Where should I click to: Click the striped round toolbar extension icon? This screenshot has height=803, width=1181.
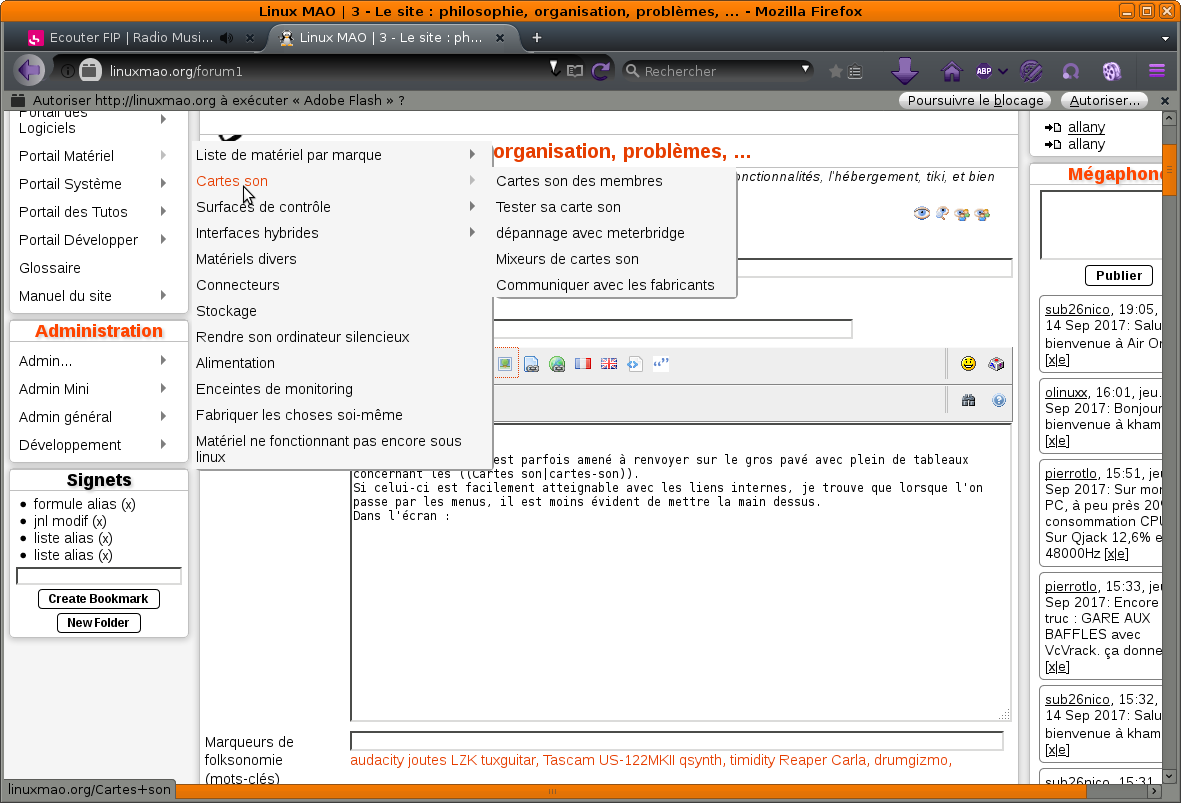click(1031, 72)
